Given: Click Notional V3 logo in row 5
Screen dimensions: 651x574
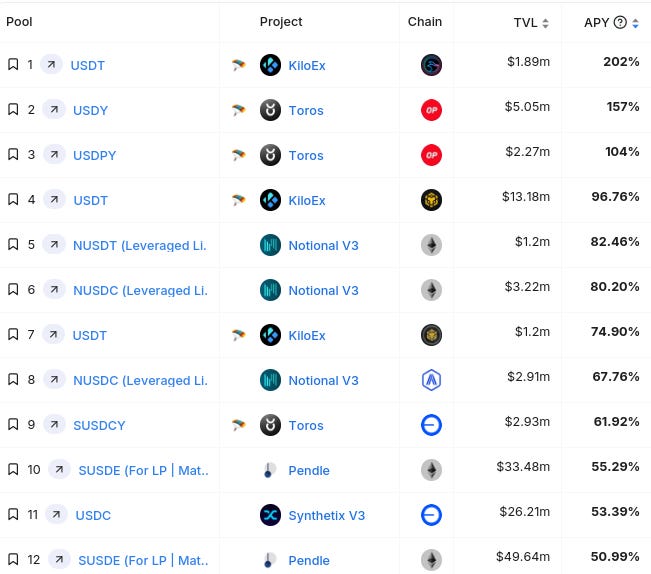Looking at the screenshot, I should pyautogui.click(x=270, y=245).
